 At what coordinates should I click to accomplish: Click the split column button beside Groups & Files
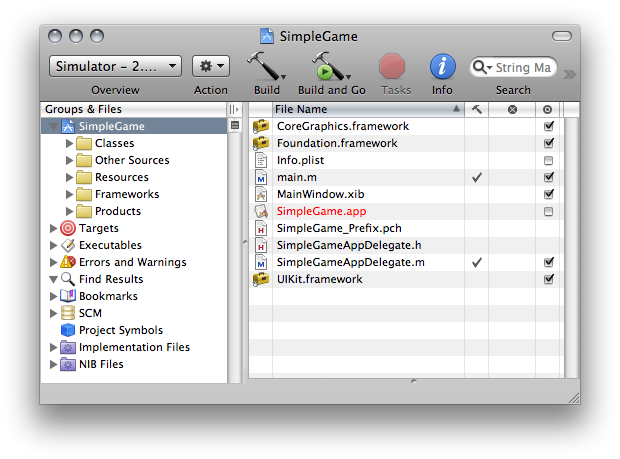point(234,109)
